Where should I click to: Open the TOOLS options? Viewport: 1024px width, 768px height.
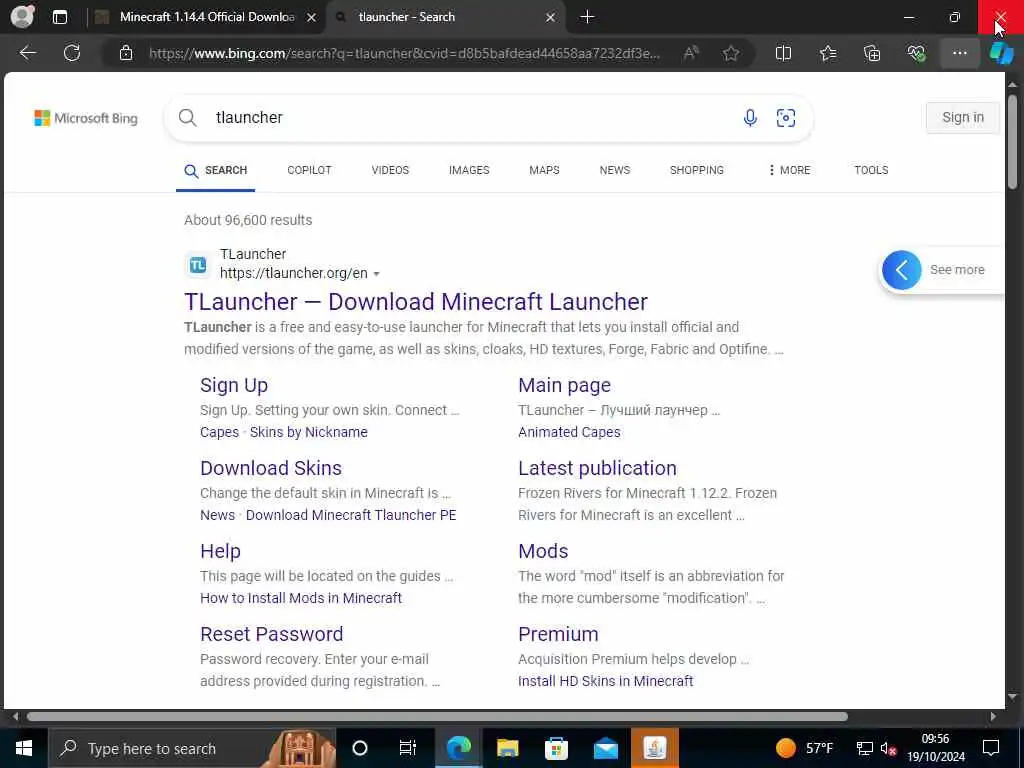pyautogui.click(x=871, y=170)
